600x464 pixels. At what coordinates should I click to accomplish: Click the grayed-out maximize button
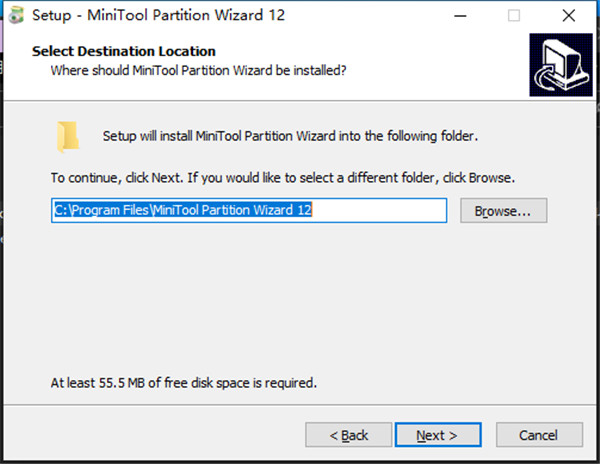click(514, 16)
